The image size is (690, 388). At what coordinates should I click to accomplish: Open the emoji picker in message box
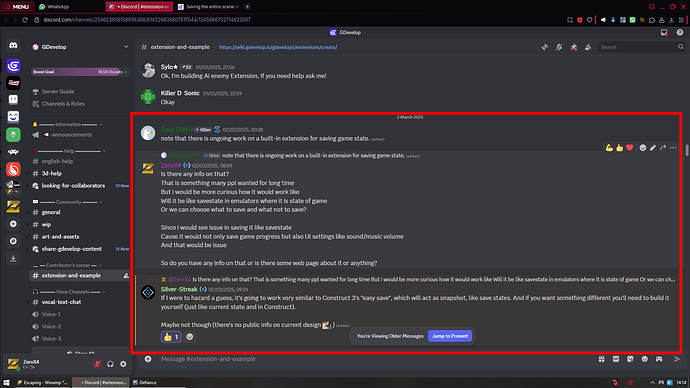tap(645, 359)
